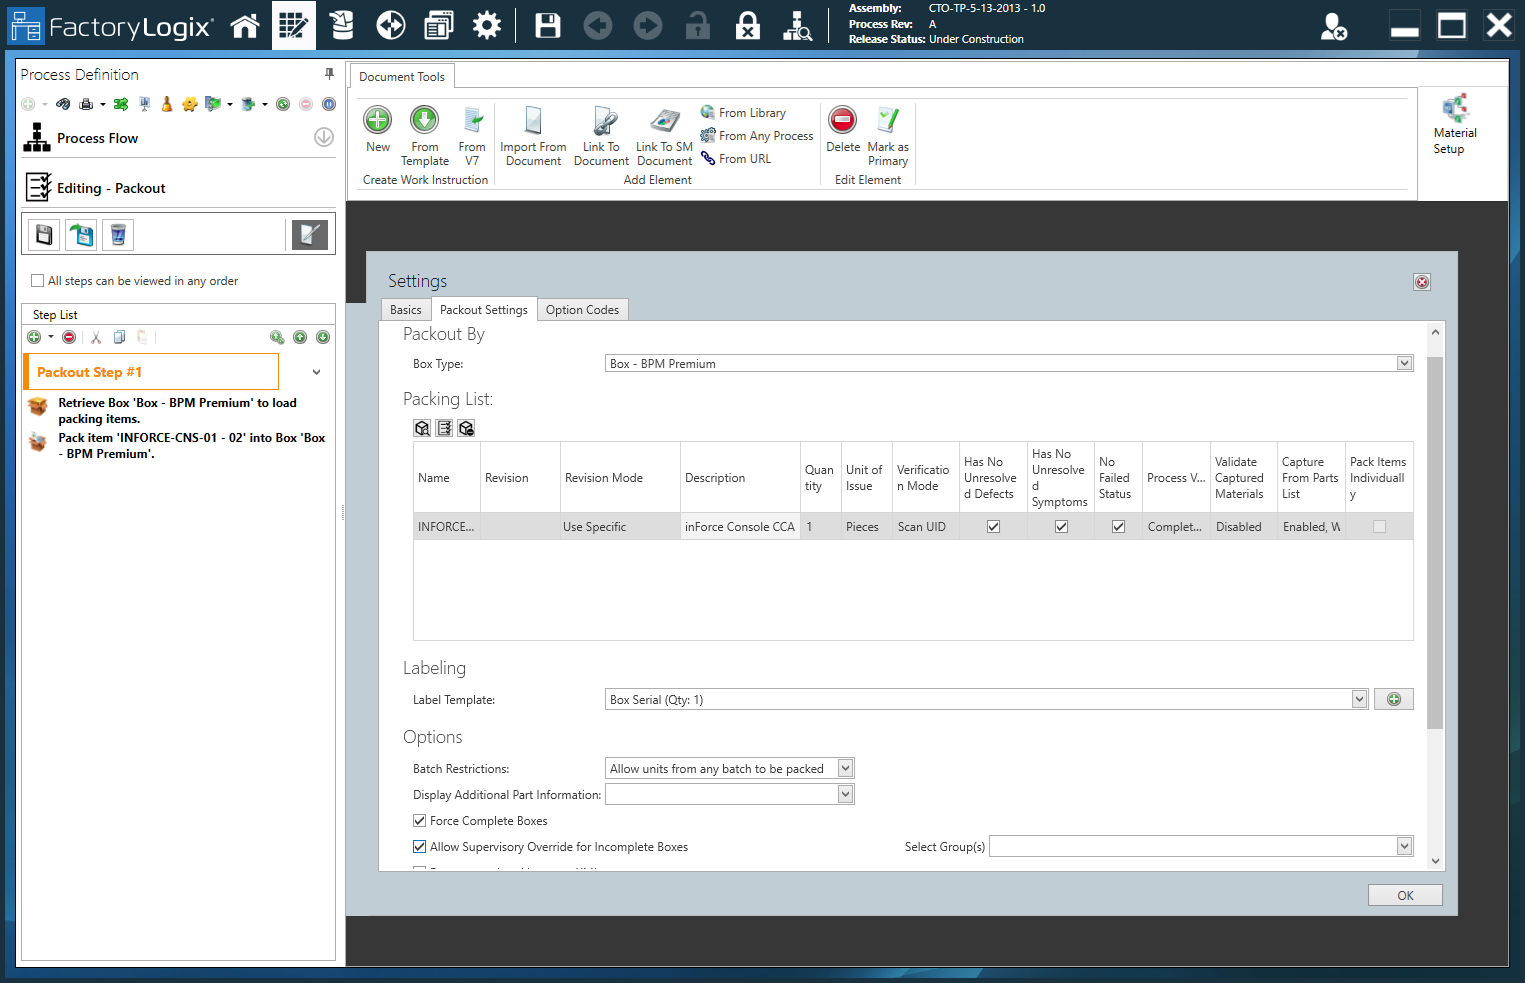The width and height of the screenshot is (1525, 983).
Task: Select Link To Document element
Action: click(x=601, y=132)
